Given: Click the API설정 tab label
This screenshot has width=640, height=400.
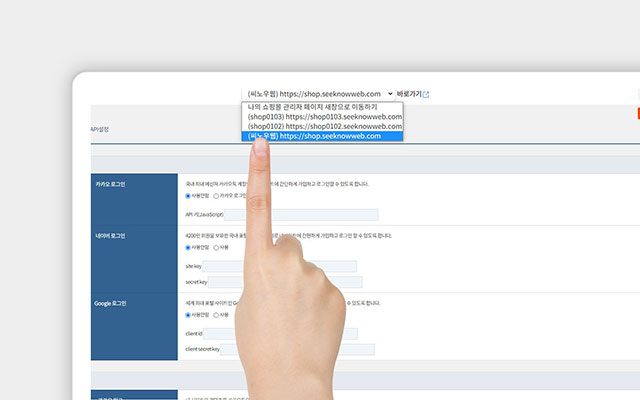Looking at the screenshot, I should click(99, 129).
